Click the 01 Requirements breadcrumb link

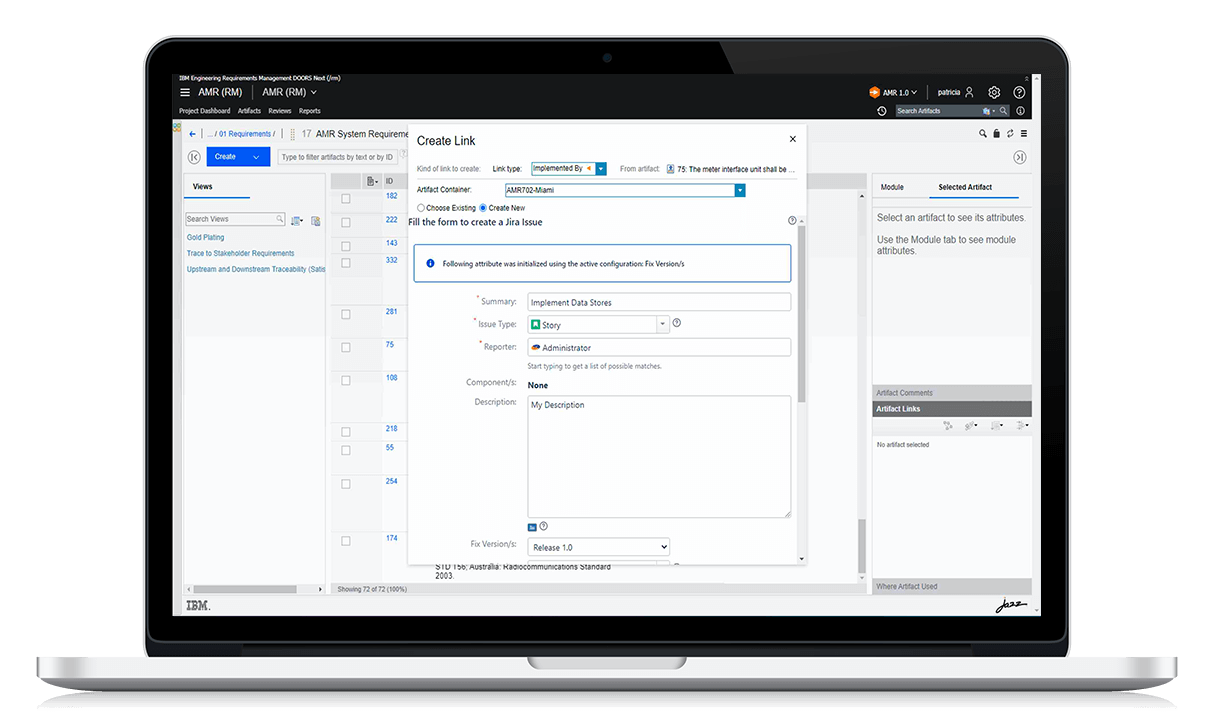pos(245,134)
